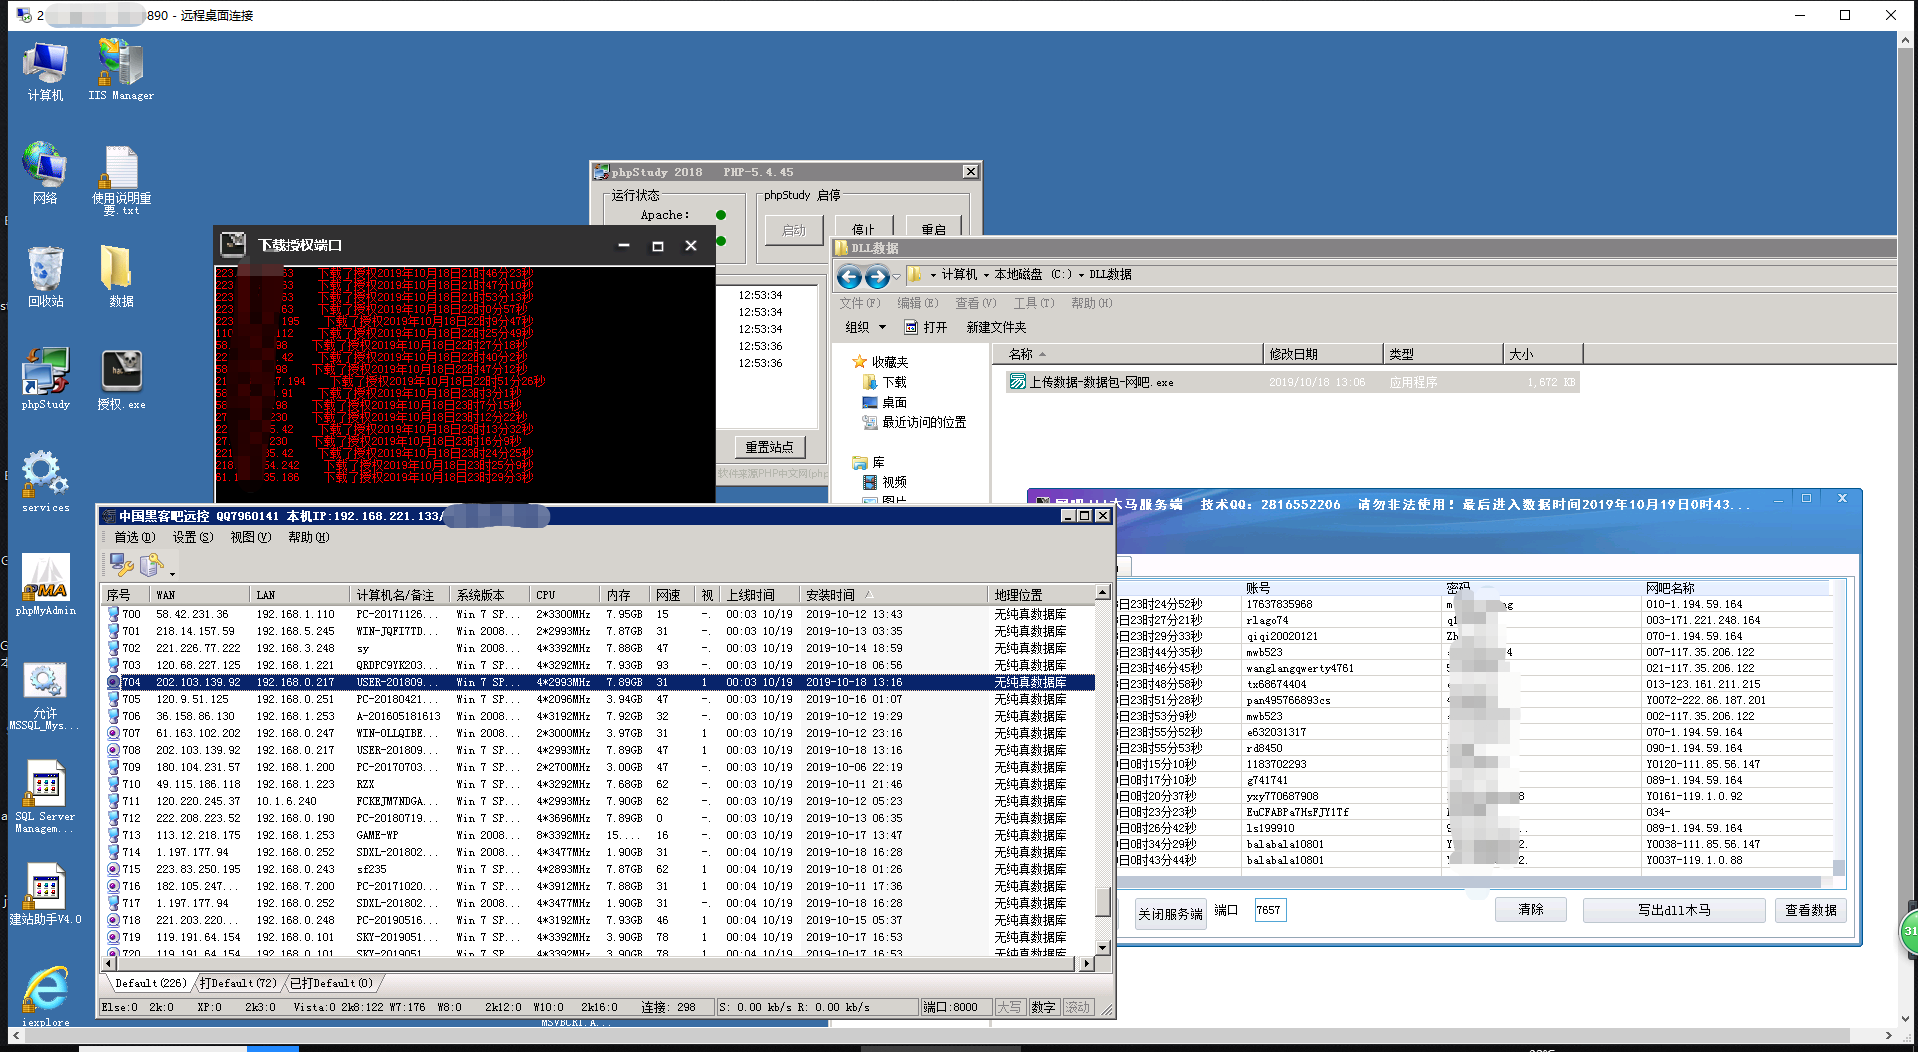The width and height of the screenshot is (1918, 1052).
Task: Sort host list by 安装时间 column
Action: pos(895,595)
